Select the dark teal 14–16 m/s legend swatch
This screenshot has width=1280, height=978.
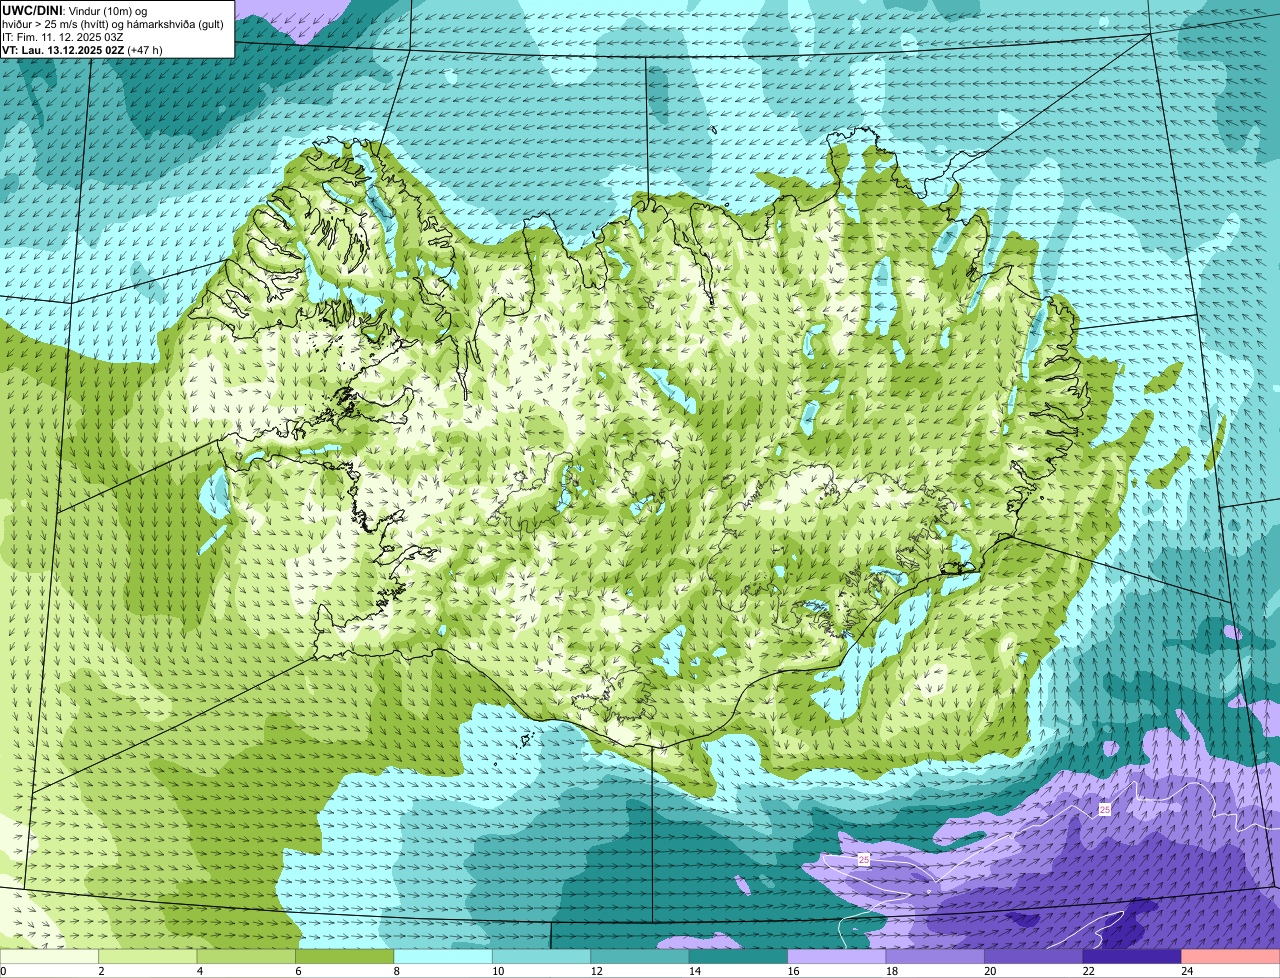point(738,956)
